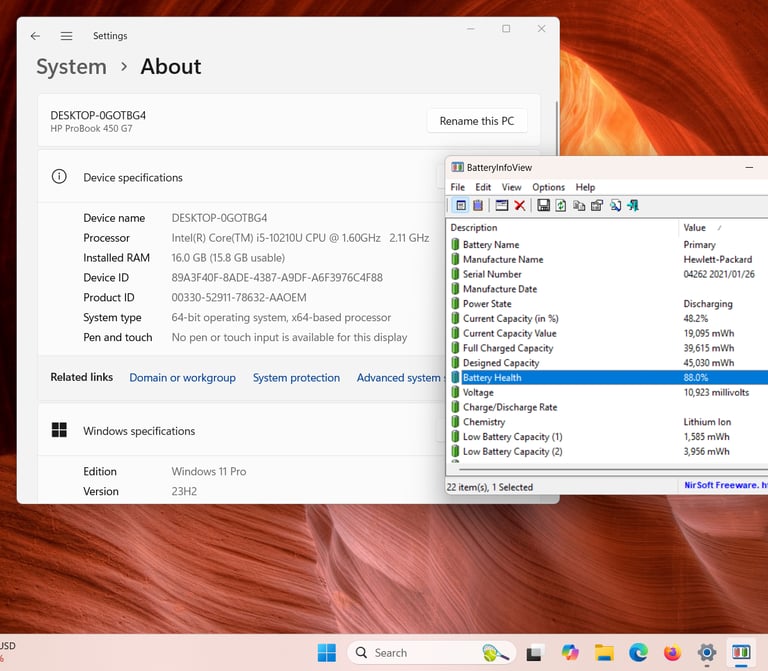768x671 pixels.
Task: Go to System in the breadcrumb
Action: tap(72, 67)
